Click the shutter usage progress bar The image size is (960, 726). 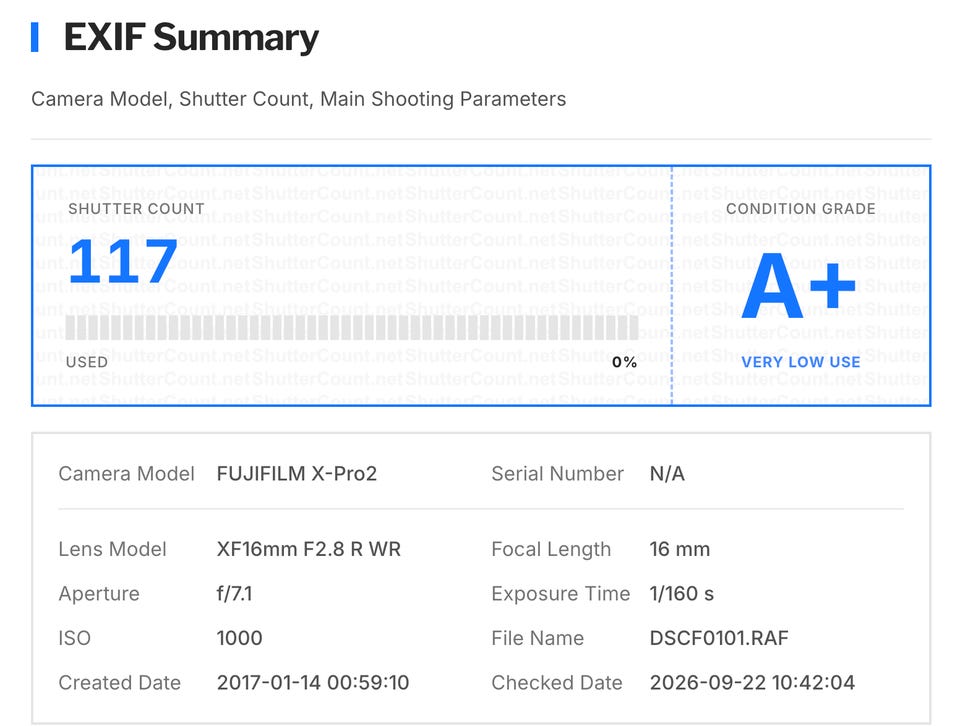pos(352,328)
